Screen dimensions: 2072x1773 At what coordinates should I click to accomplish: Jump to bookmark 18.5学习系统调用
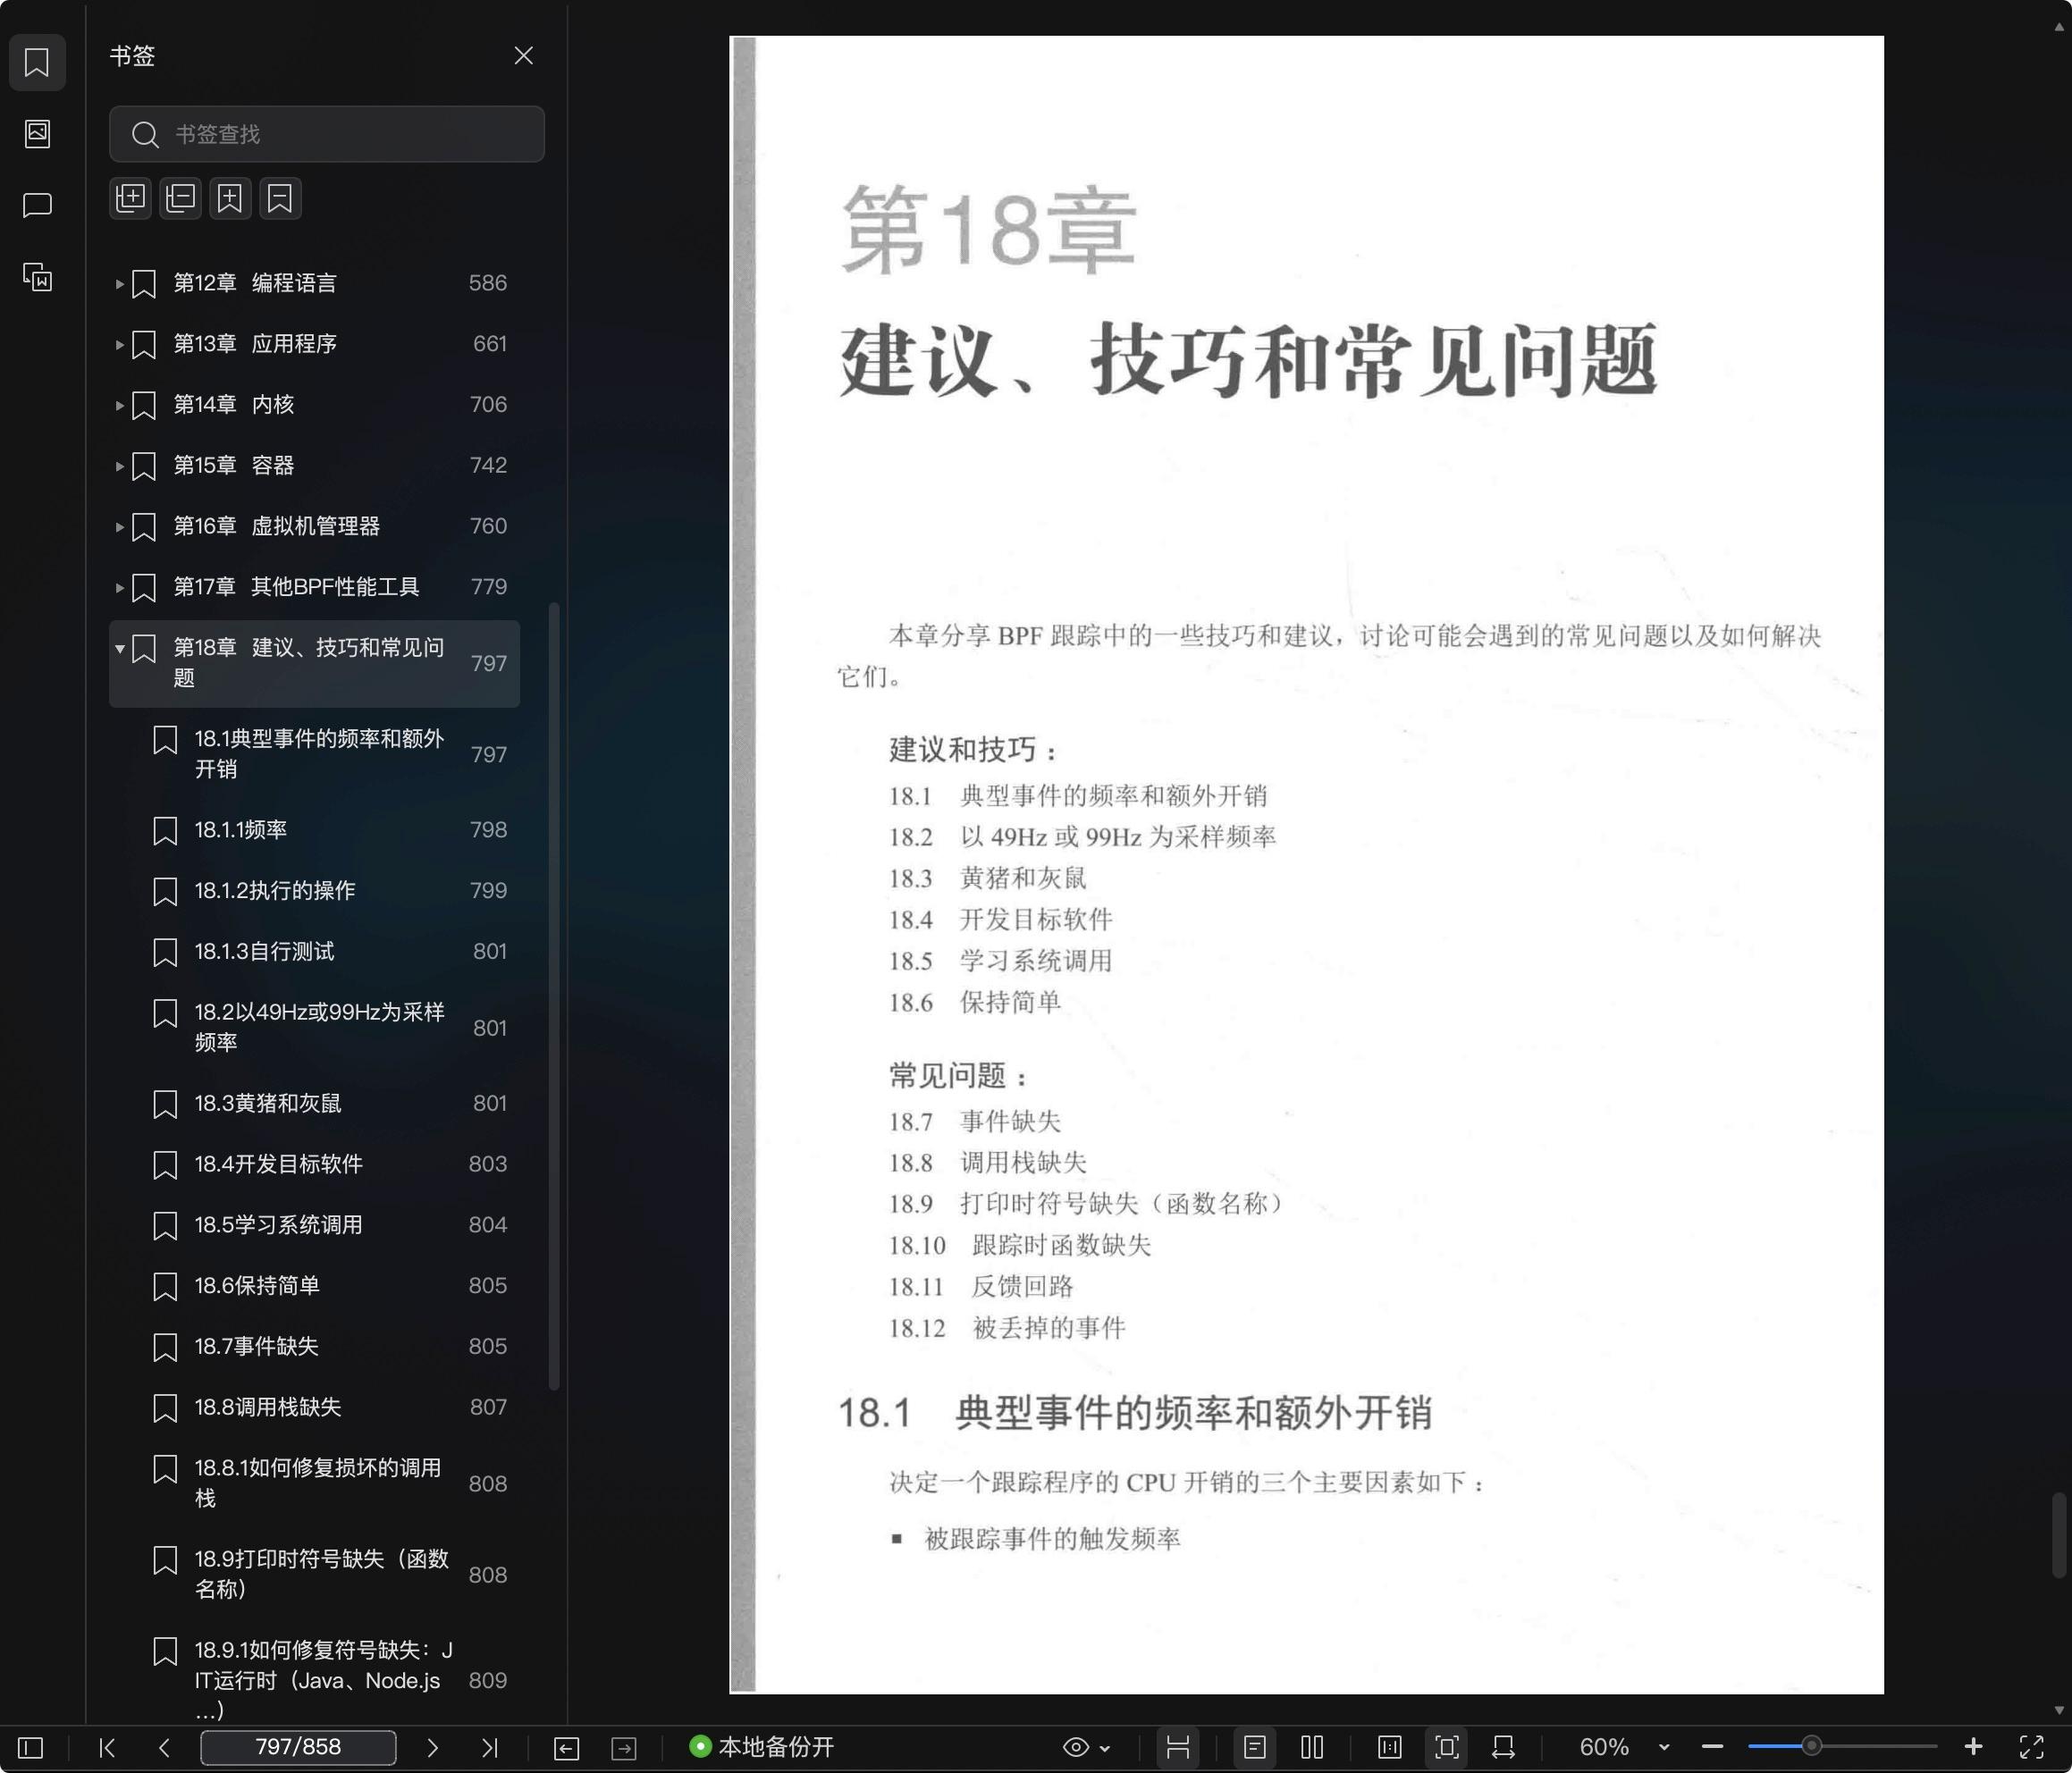point(314,1225)
